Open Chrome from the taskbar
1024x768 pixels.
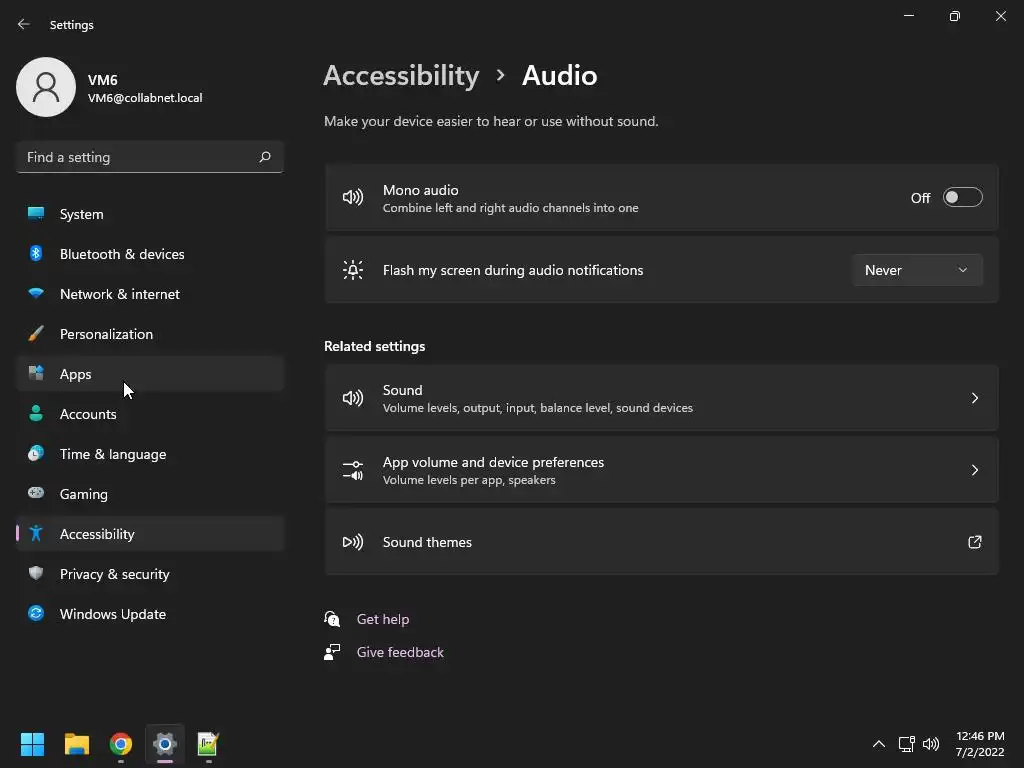coord(121,744)
